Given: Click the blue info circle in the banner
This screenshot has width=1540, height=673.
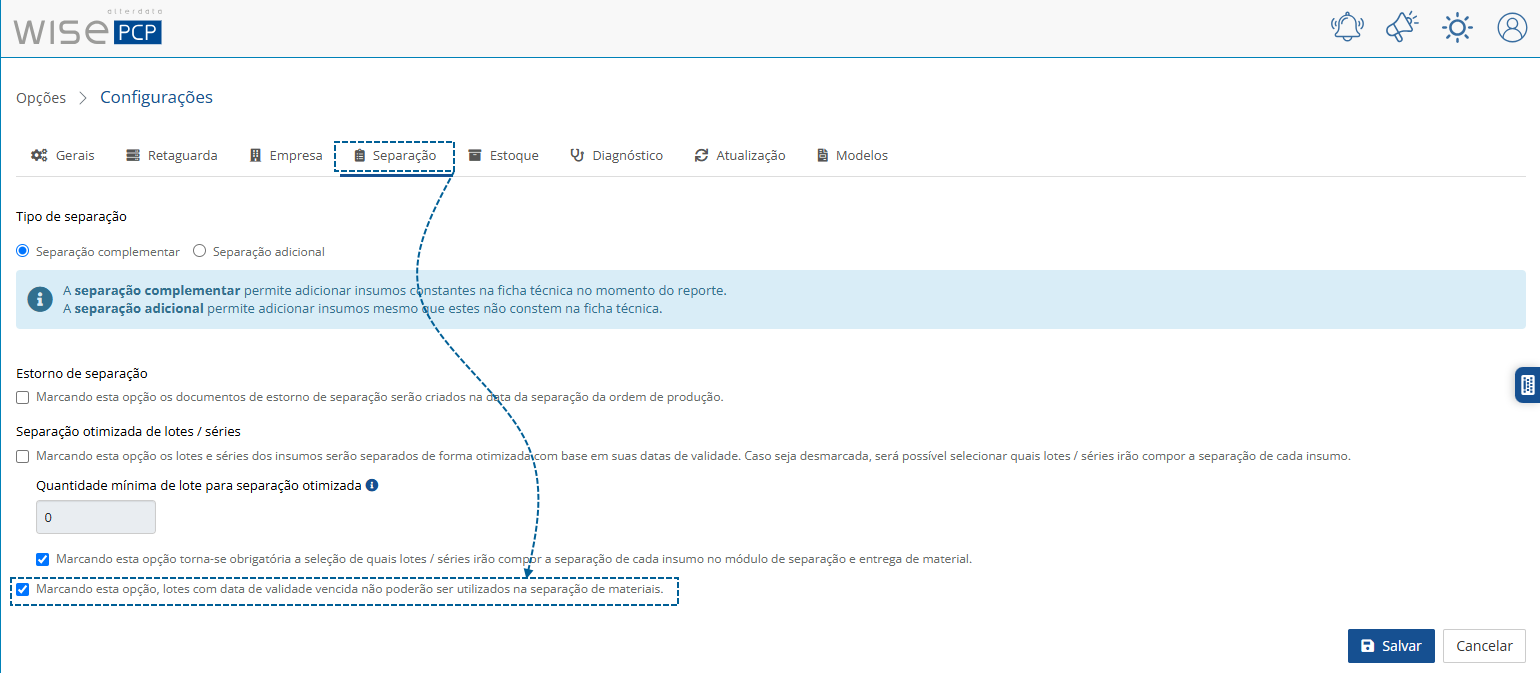Looking at the screenshot, I should click(x=40, y=299).
